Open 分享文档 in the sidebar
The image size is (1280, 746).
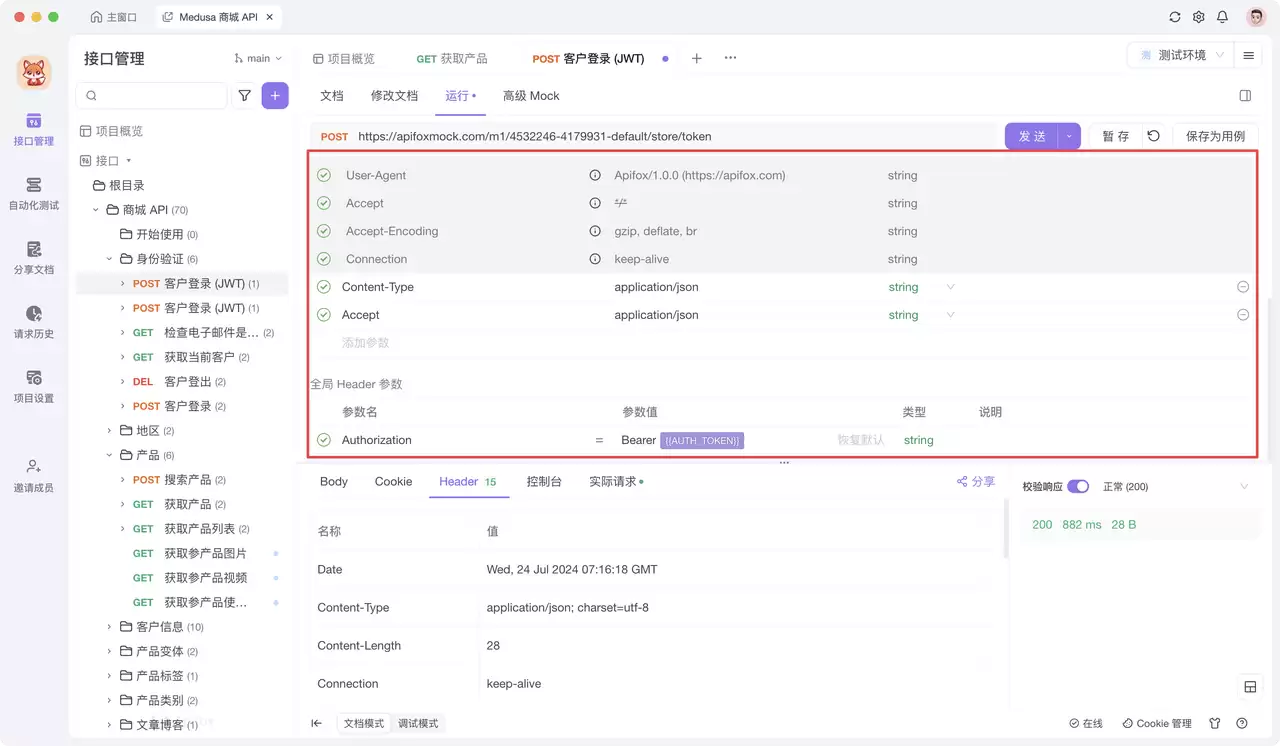tap(34, 258)
